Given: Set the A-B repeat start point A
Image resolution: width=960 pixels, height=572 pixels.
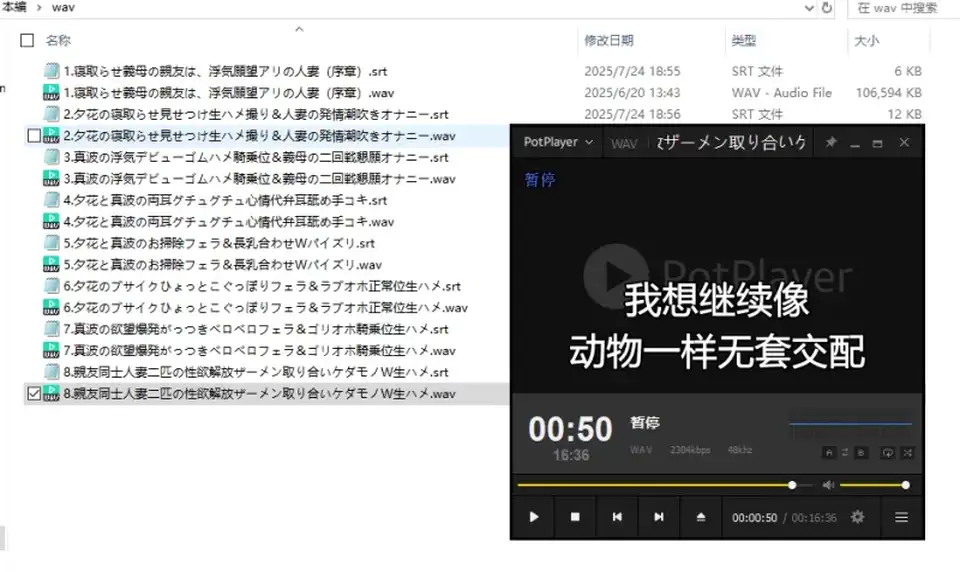Looking at the screenshot, I should click(x=829, y=453).
